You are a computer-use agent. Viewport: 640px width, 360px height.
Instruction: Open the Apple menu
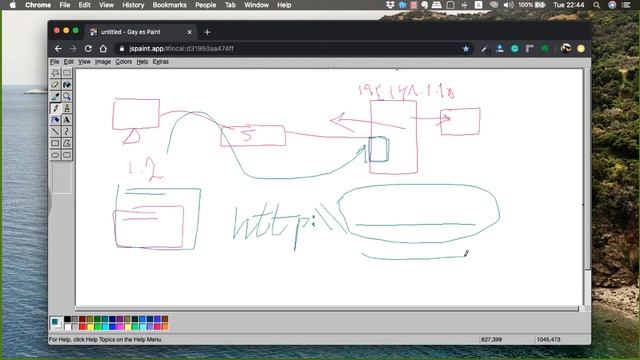pos(13,5)
